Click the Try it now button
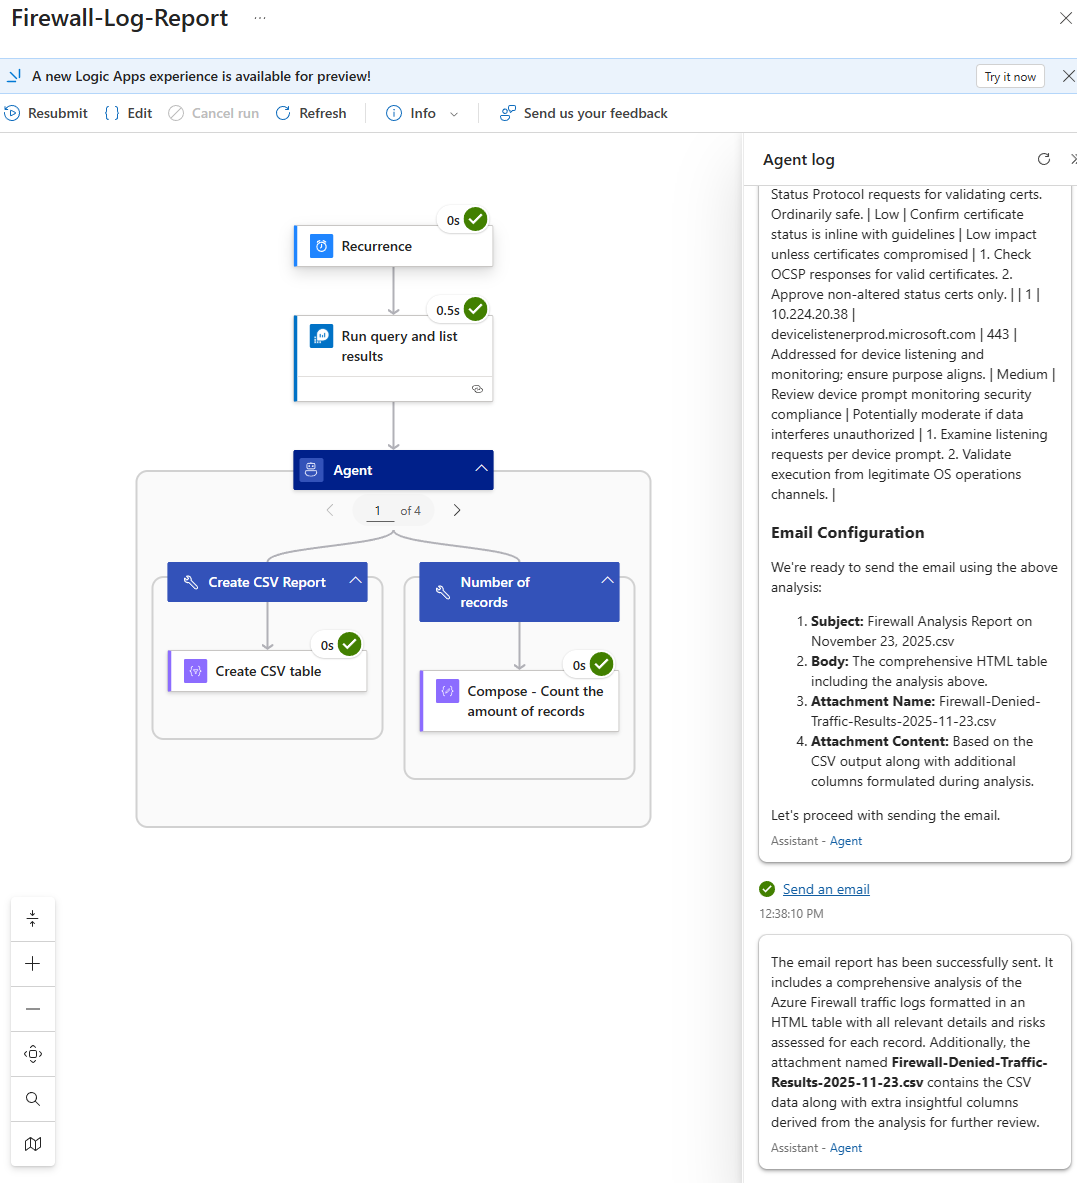The width and height of the screenshot is (1077, 1183). point(1010,77)
